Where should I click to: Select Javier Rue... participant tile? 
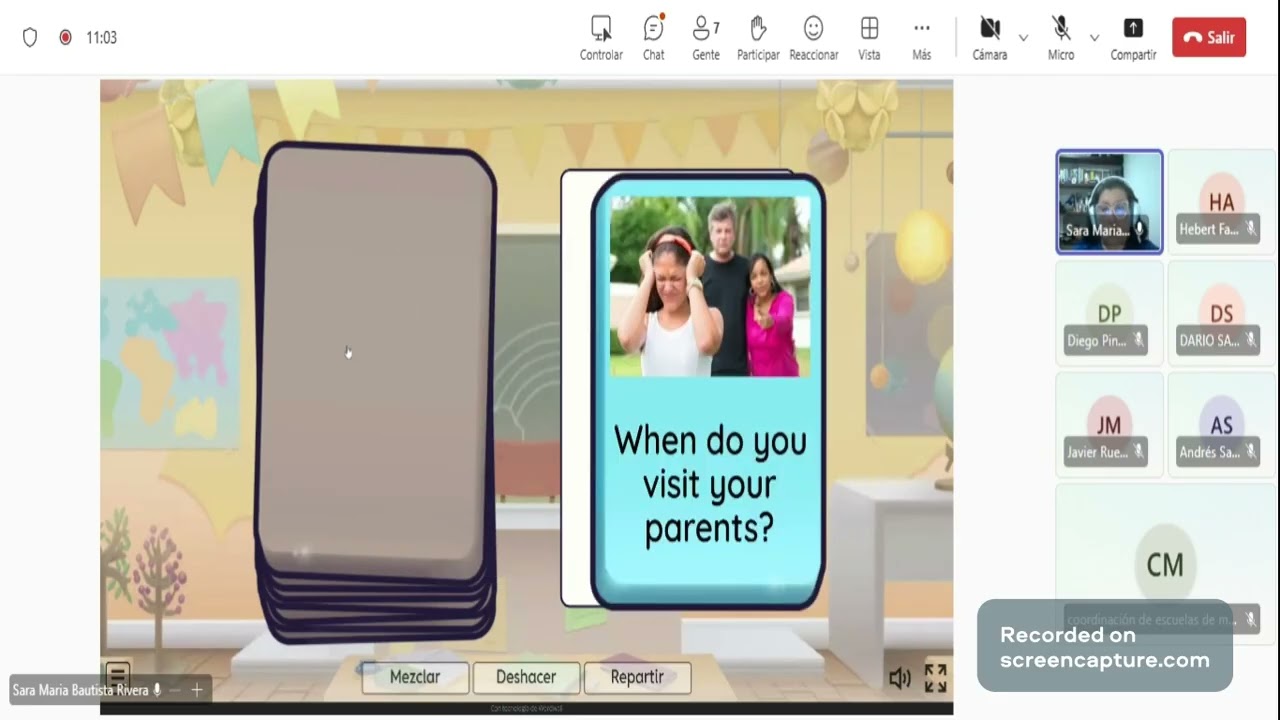click(1109, 425)
